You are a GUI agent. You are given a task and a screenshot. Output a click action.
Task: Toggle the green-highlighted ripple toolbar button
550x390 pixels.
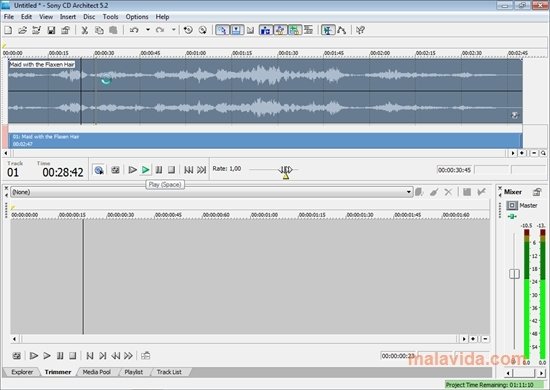295,31
